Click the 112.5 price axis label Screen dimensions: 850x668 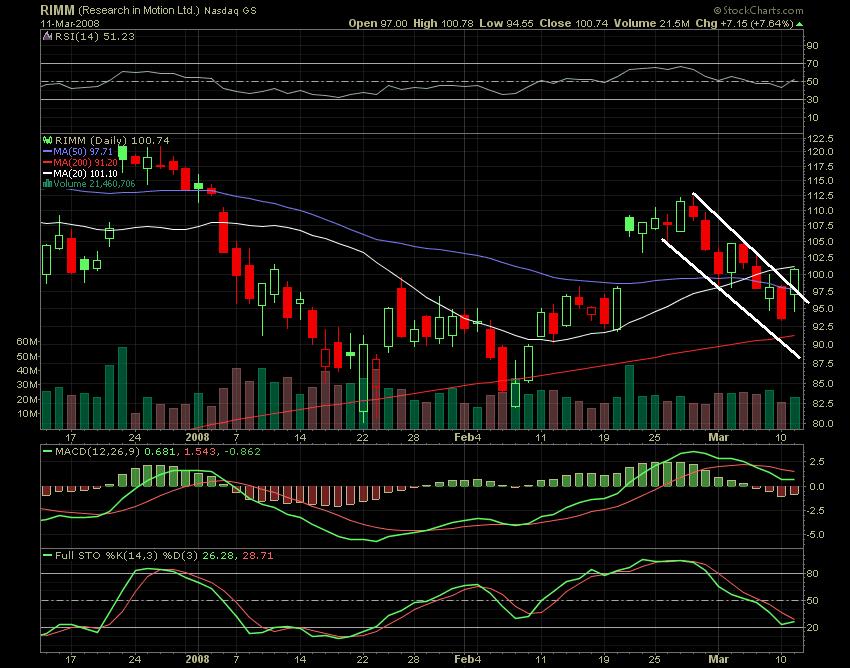(x=820, y=195)
